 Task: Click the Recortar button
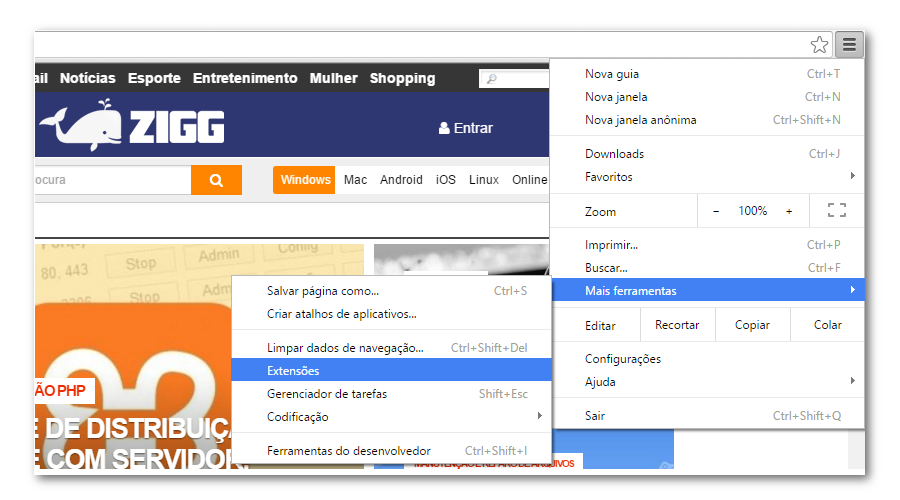(x=677, y=325)
